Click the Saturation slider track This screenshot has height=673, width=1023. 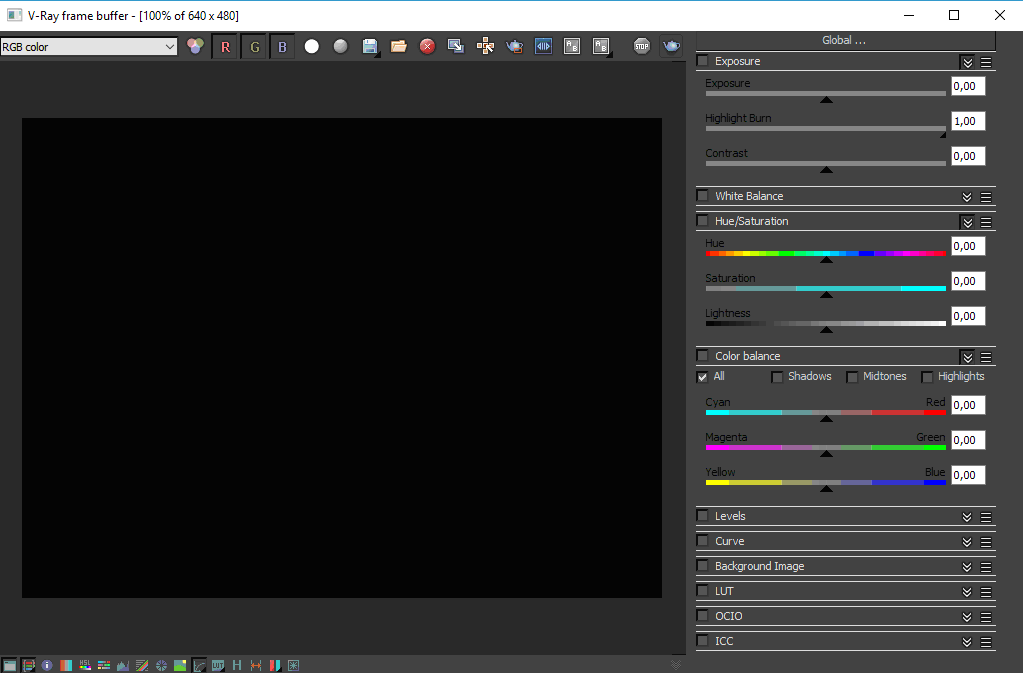(x=825, y=288)
